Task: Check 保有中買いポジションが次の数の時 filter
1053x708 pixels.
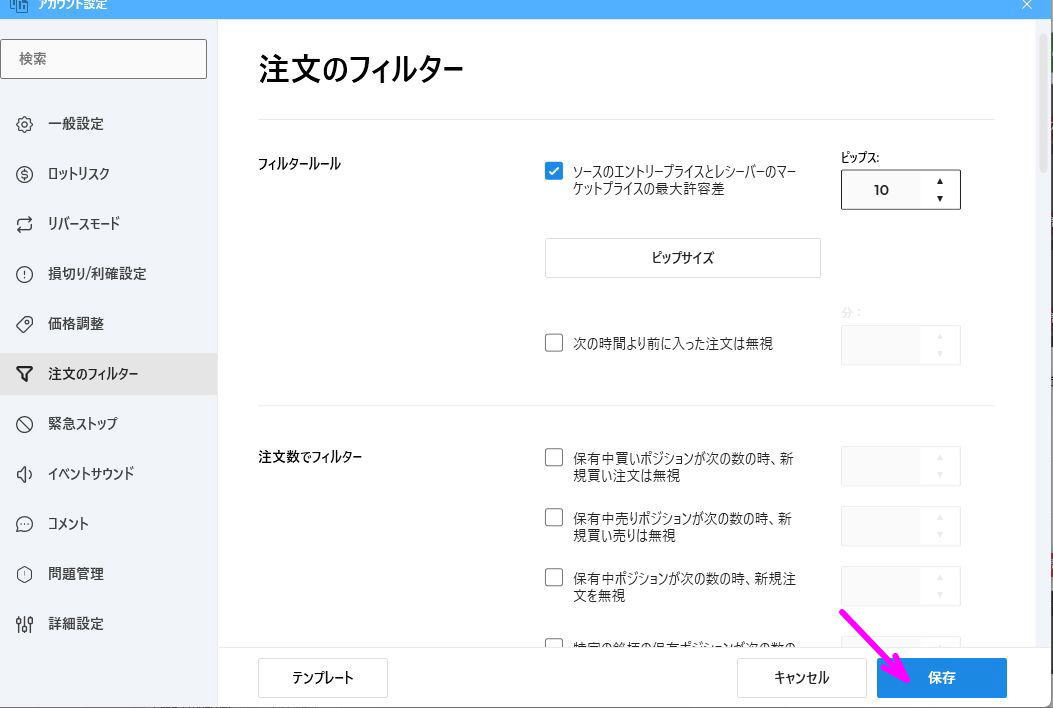Action: (554, 457)
